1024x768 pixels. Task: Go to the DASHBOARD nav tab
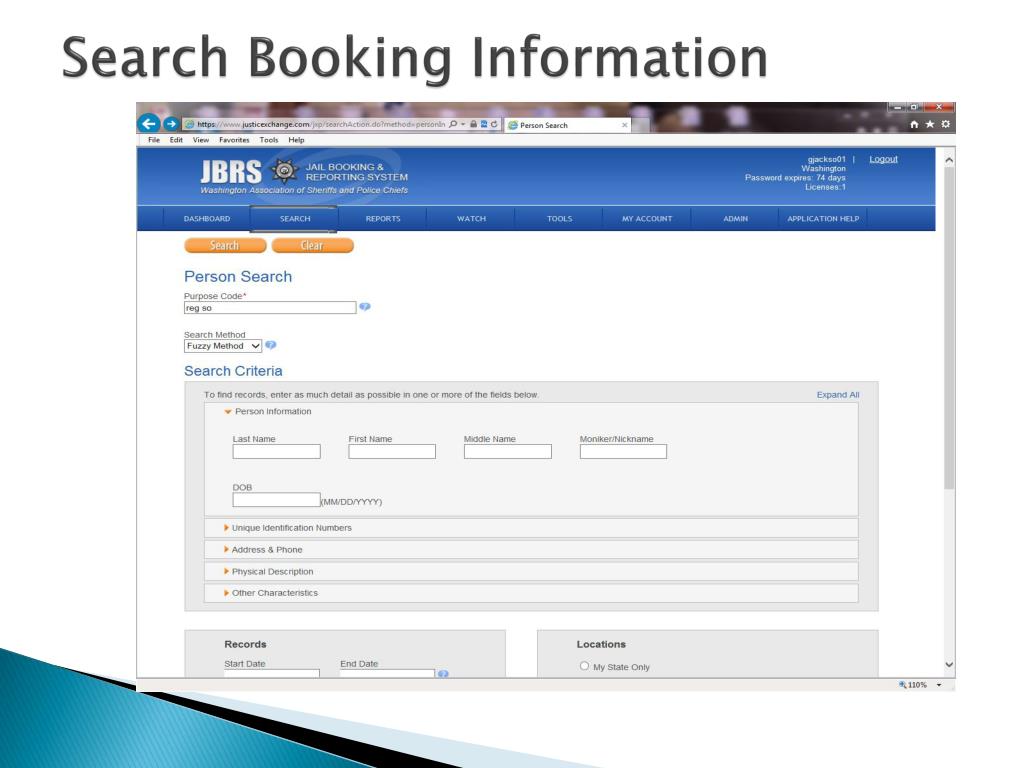(x=206, y=219)
